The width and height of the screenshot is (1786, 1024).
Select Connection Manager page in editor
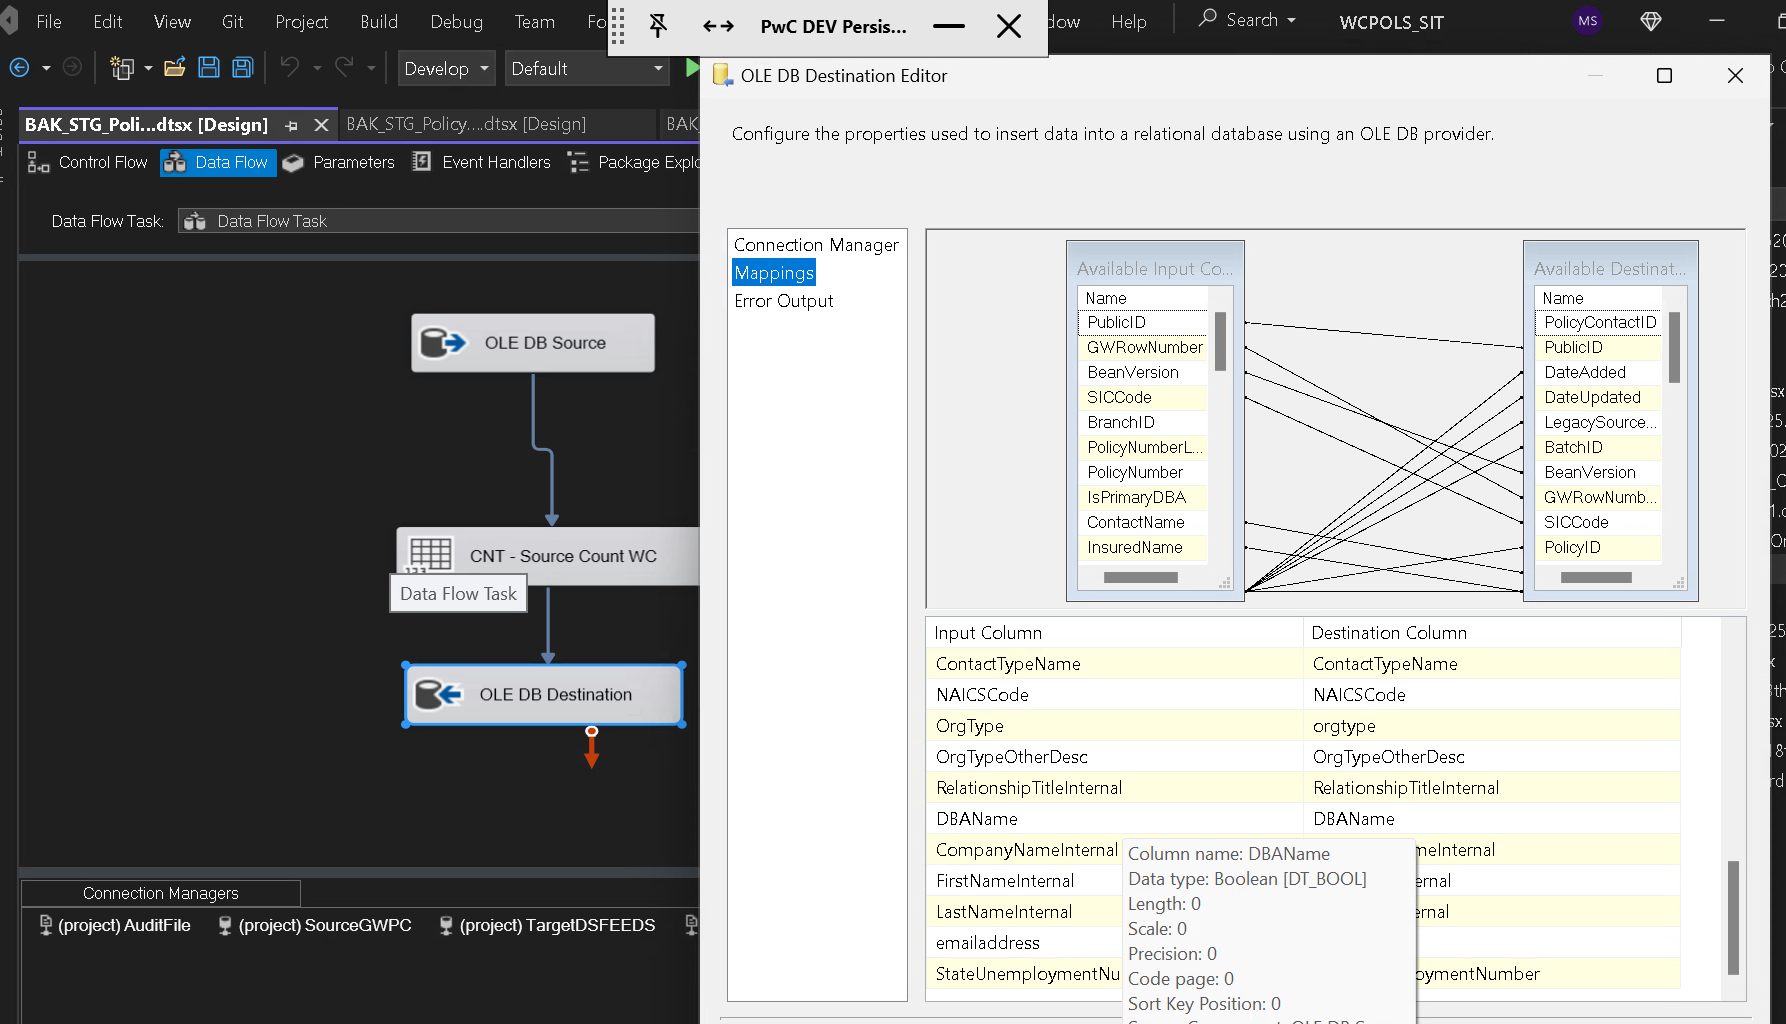816,245
